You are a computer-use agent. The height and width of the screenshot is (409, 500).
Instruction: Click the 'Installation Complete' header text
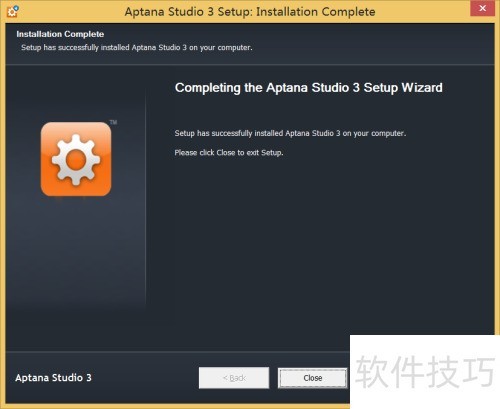tap(60, 34)
